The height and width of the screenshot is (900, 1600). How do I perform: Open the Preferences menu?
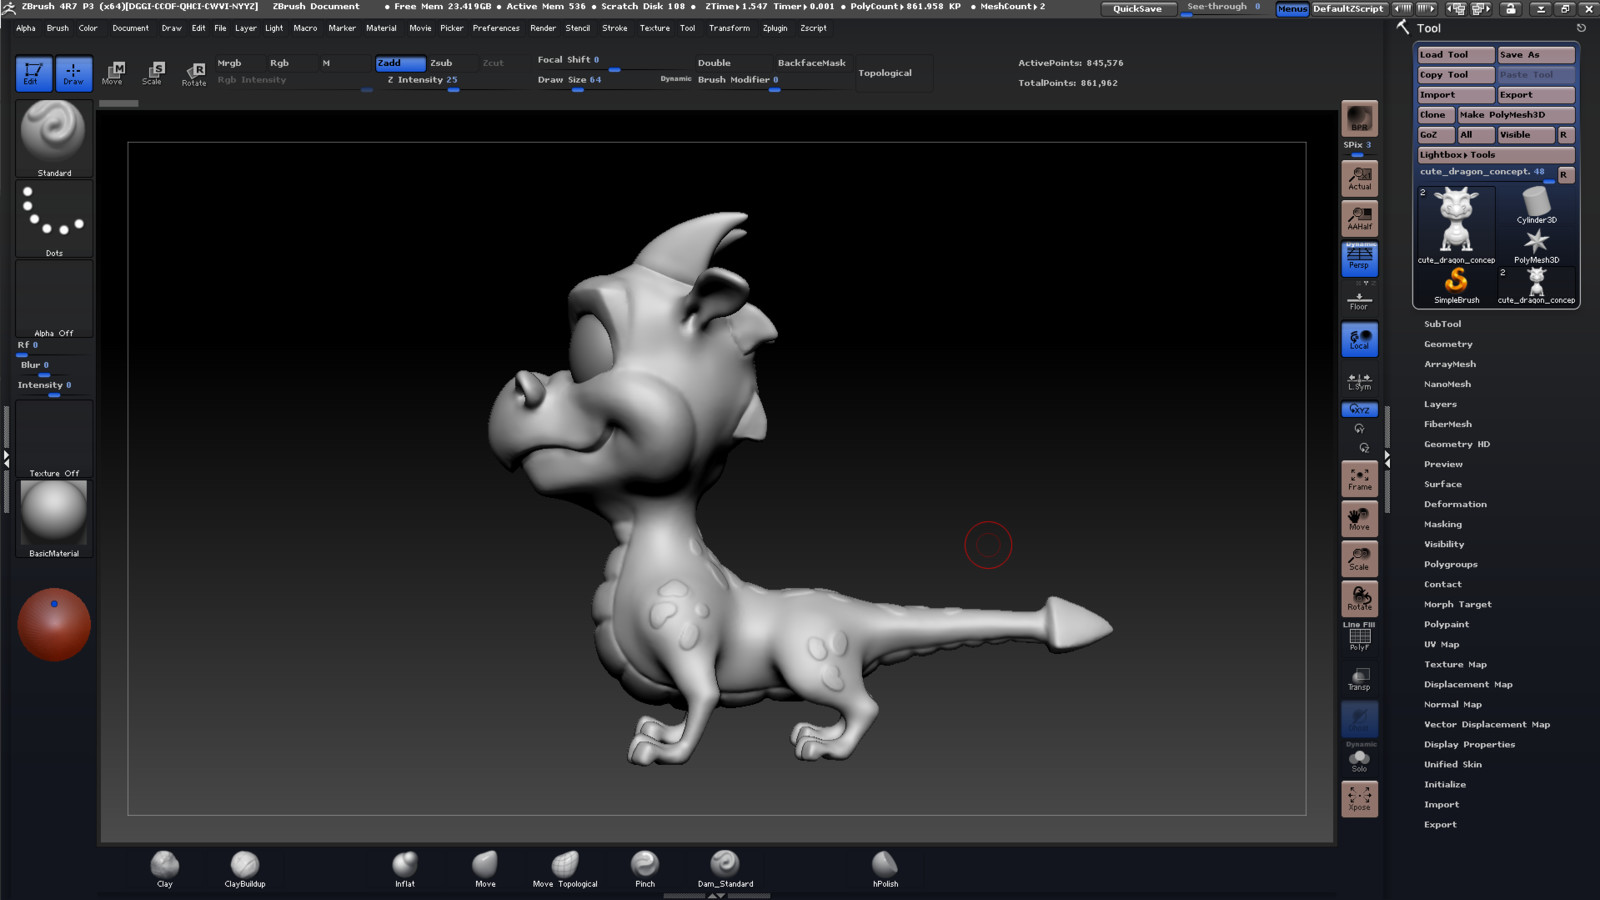496,28
